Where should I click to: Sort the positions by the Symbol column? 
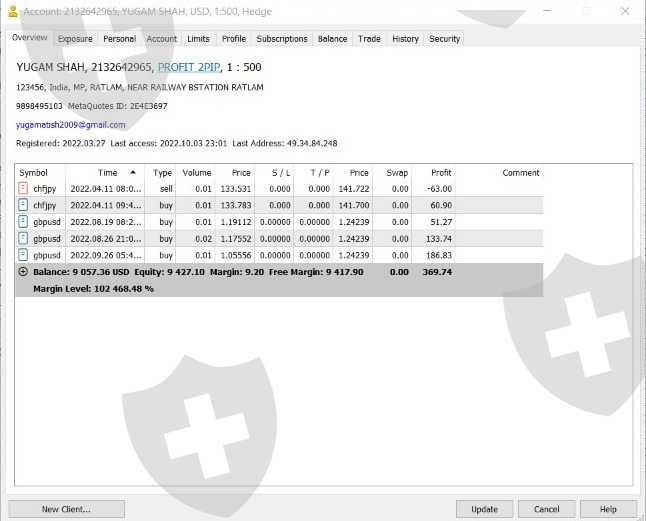34,173
